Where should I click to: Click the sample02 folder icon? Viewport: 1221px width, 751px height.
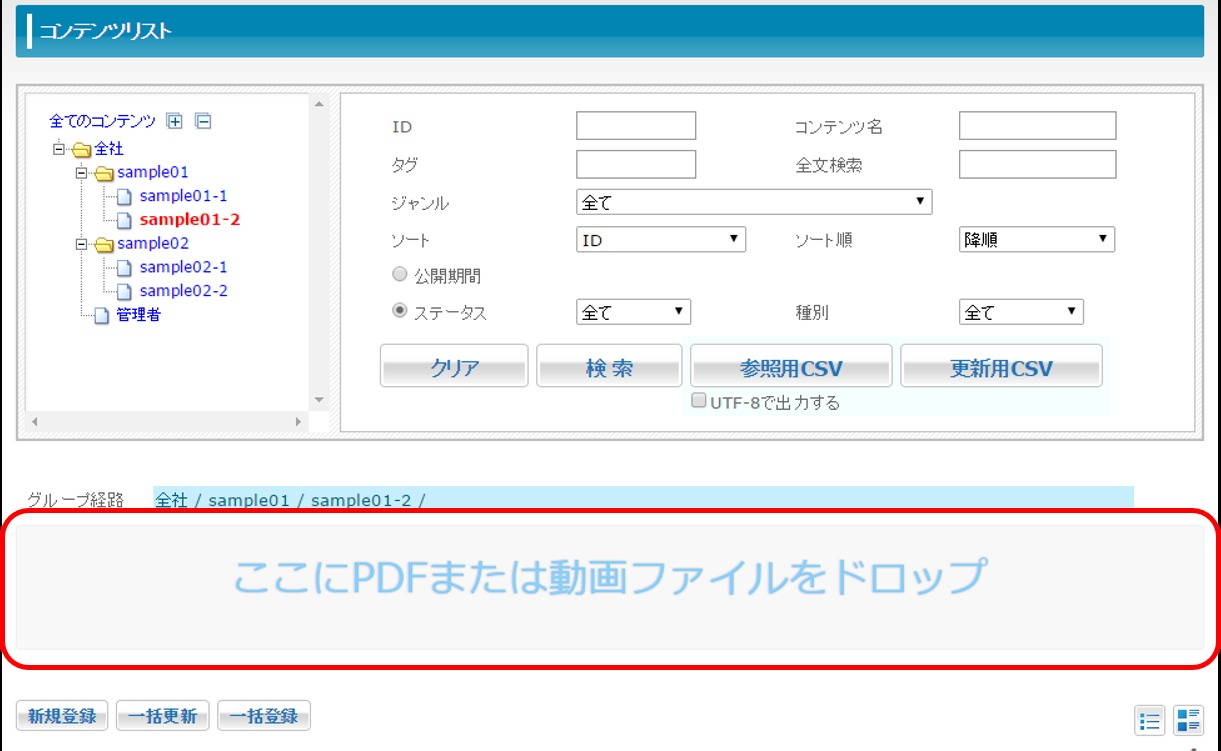[x=105, y=244]
